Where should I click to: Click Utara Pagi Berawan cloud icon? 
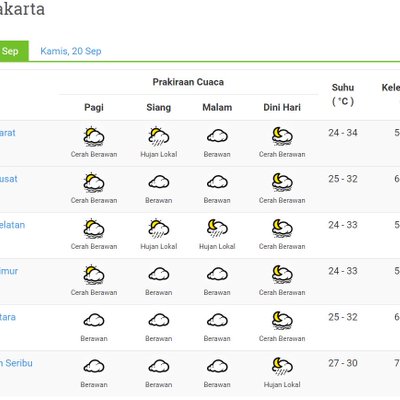tap(94, 320)
